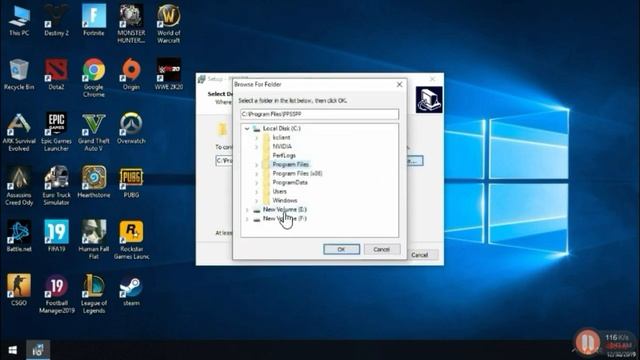Select the NVIDIA folder
Screen dimensions: 640x360
tap(282, 147)
